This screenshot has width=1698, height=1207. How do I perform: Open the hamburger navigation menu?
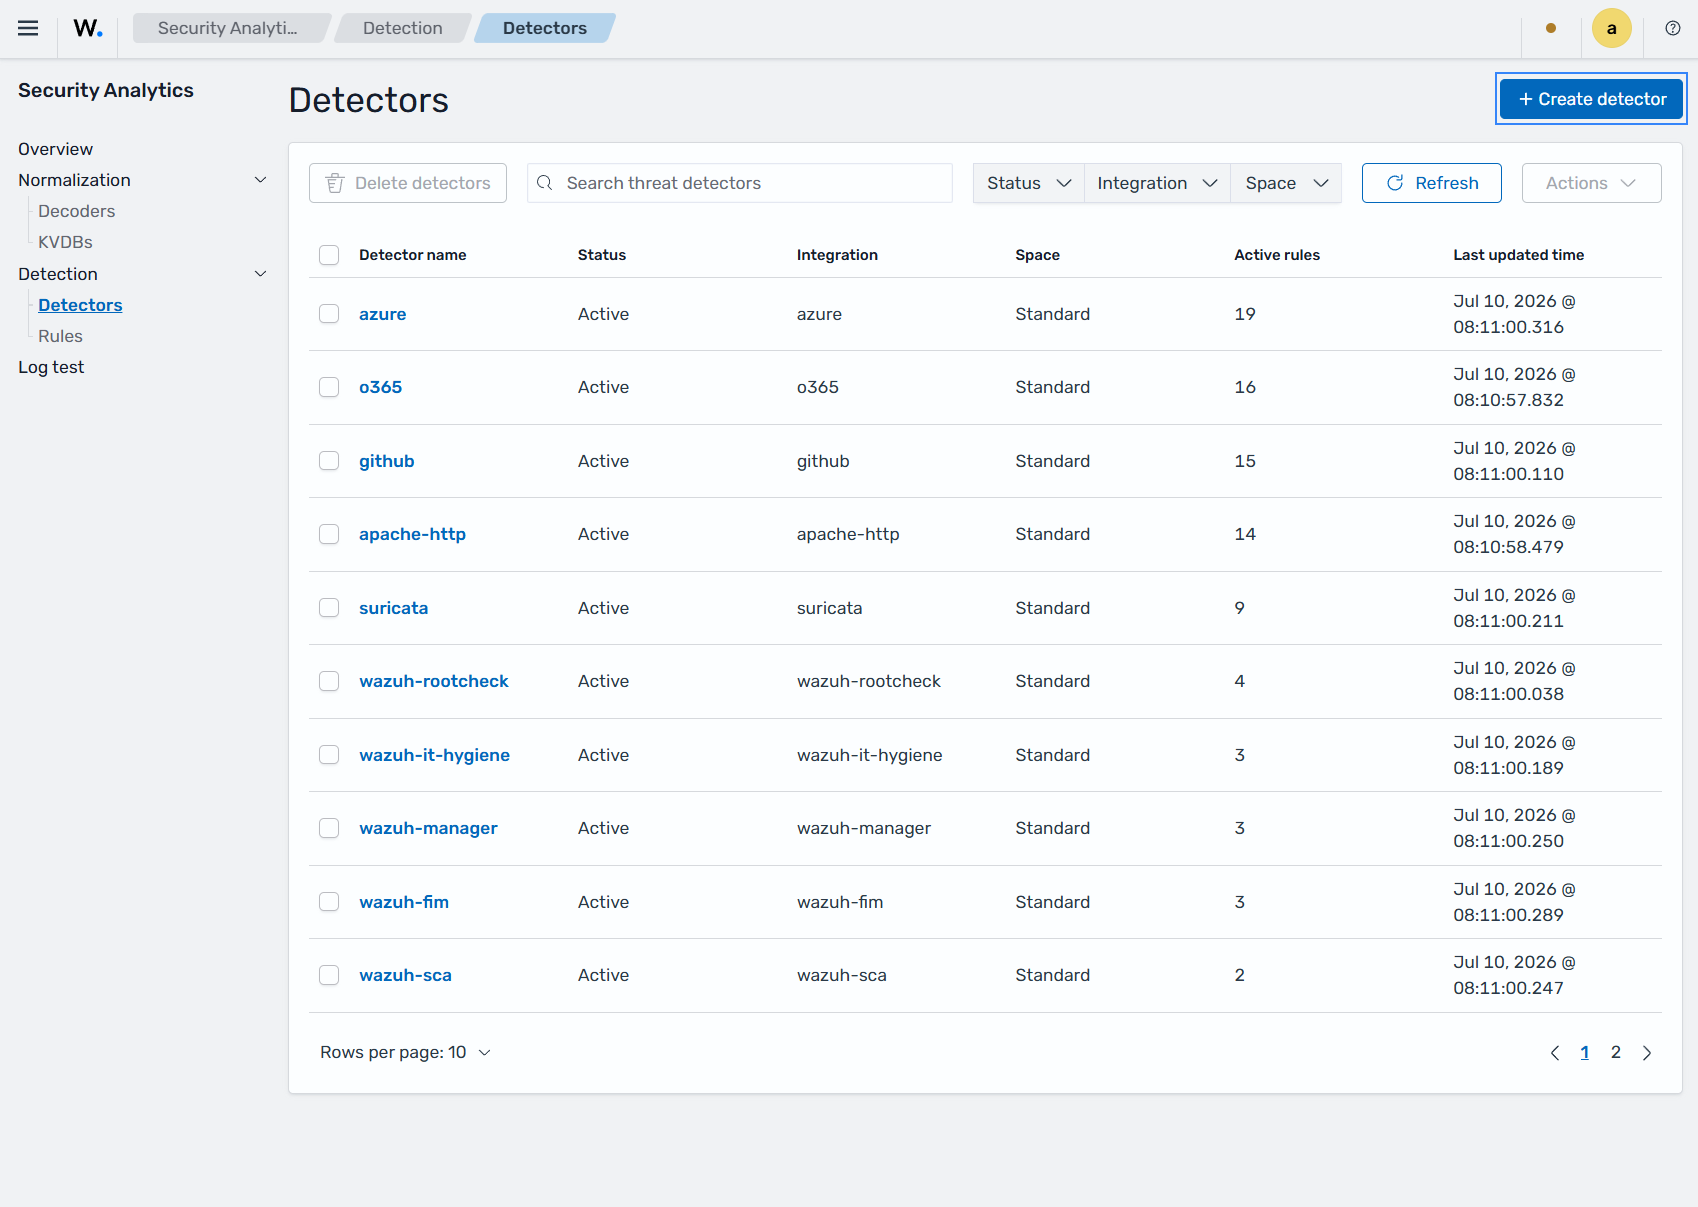point(28,28)
